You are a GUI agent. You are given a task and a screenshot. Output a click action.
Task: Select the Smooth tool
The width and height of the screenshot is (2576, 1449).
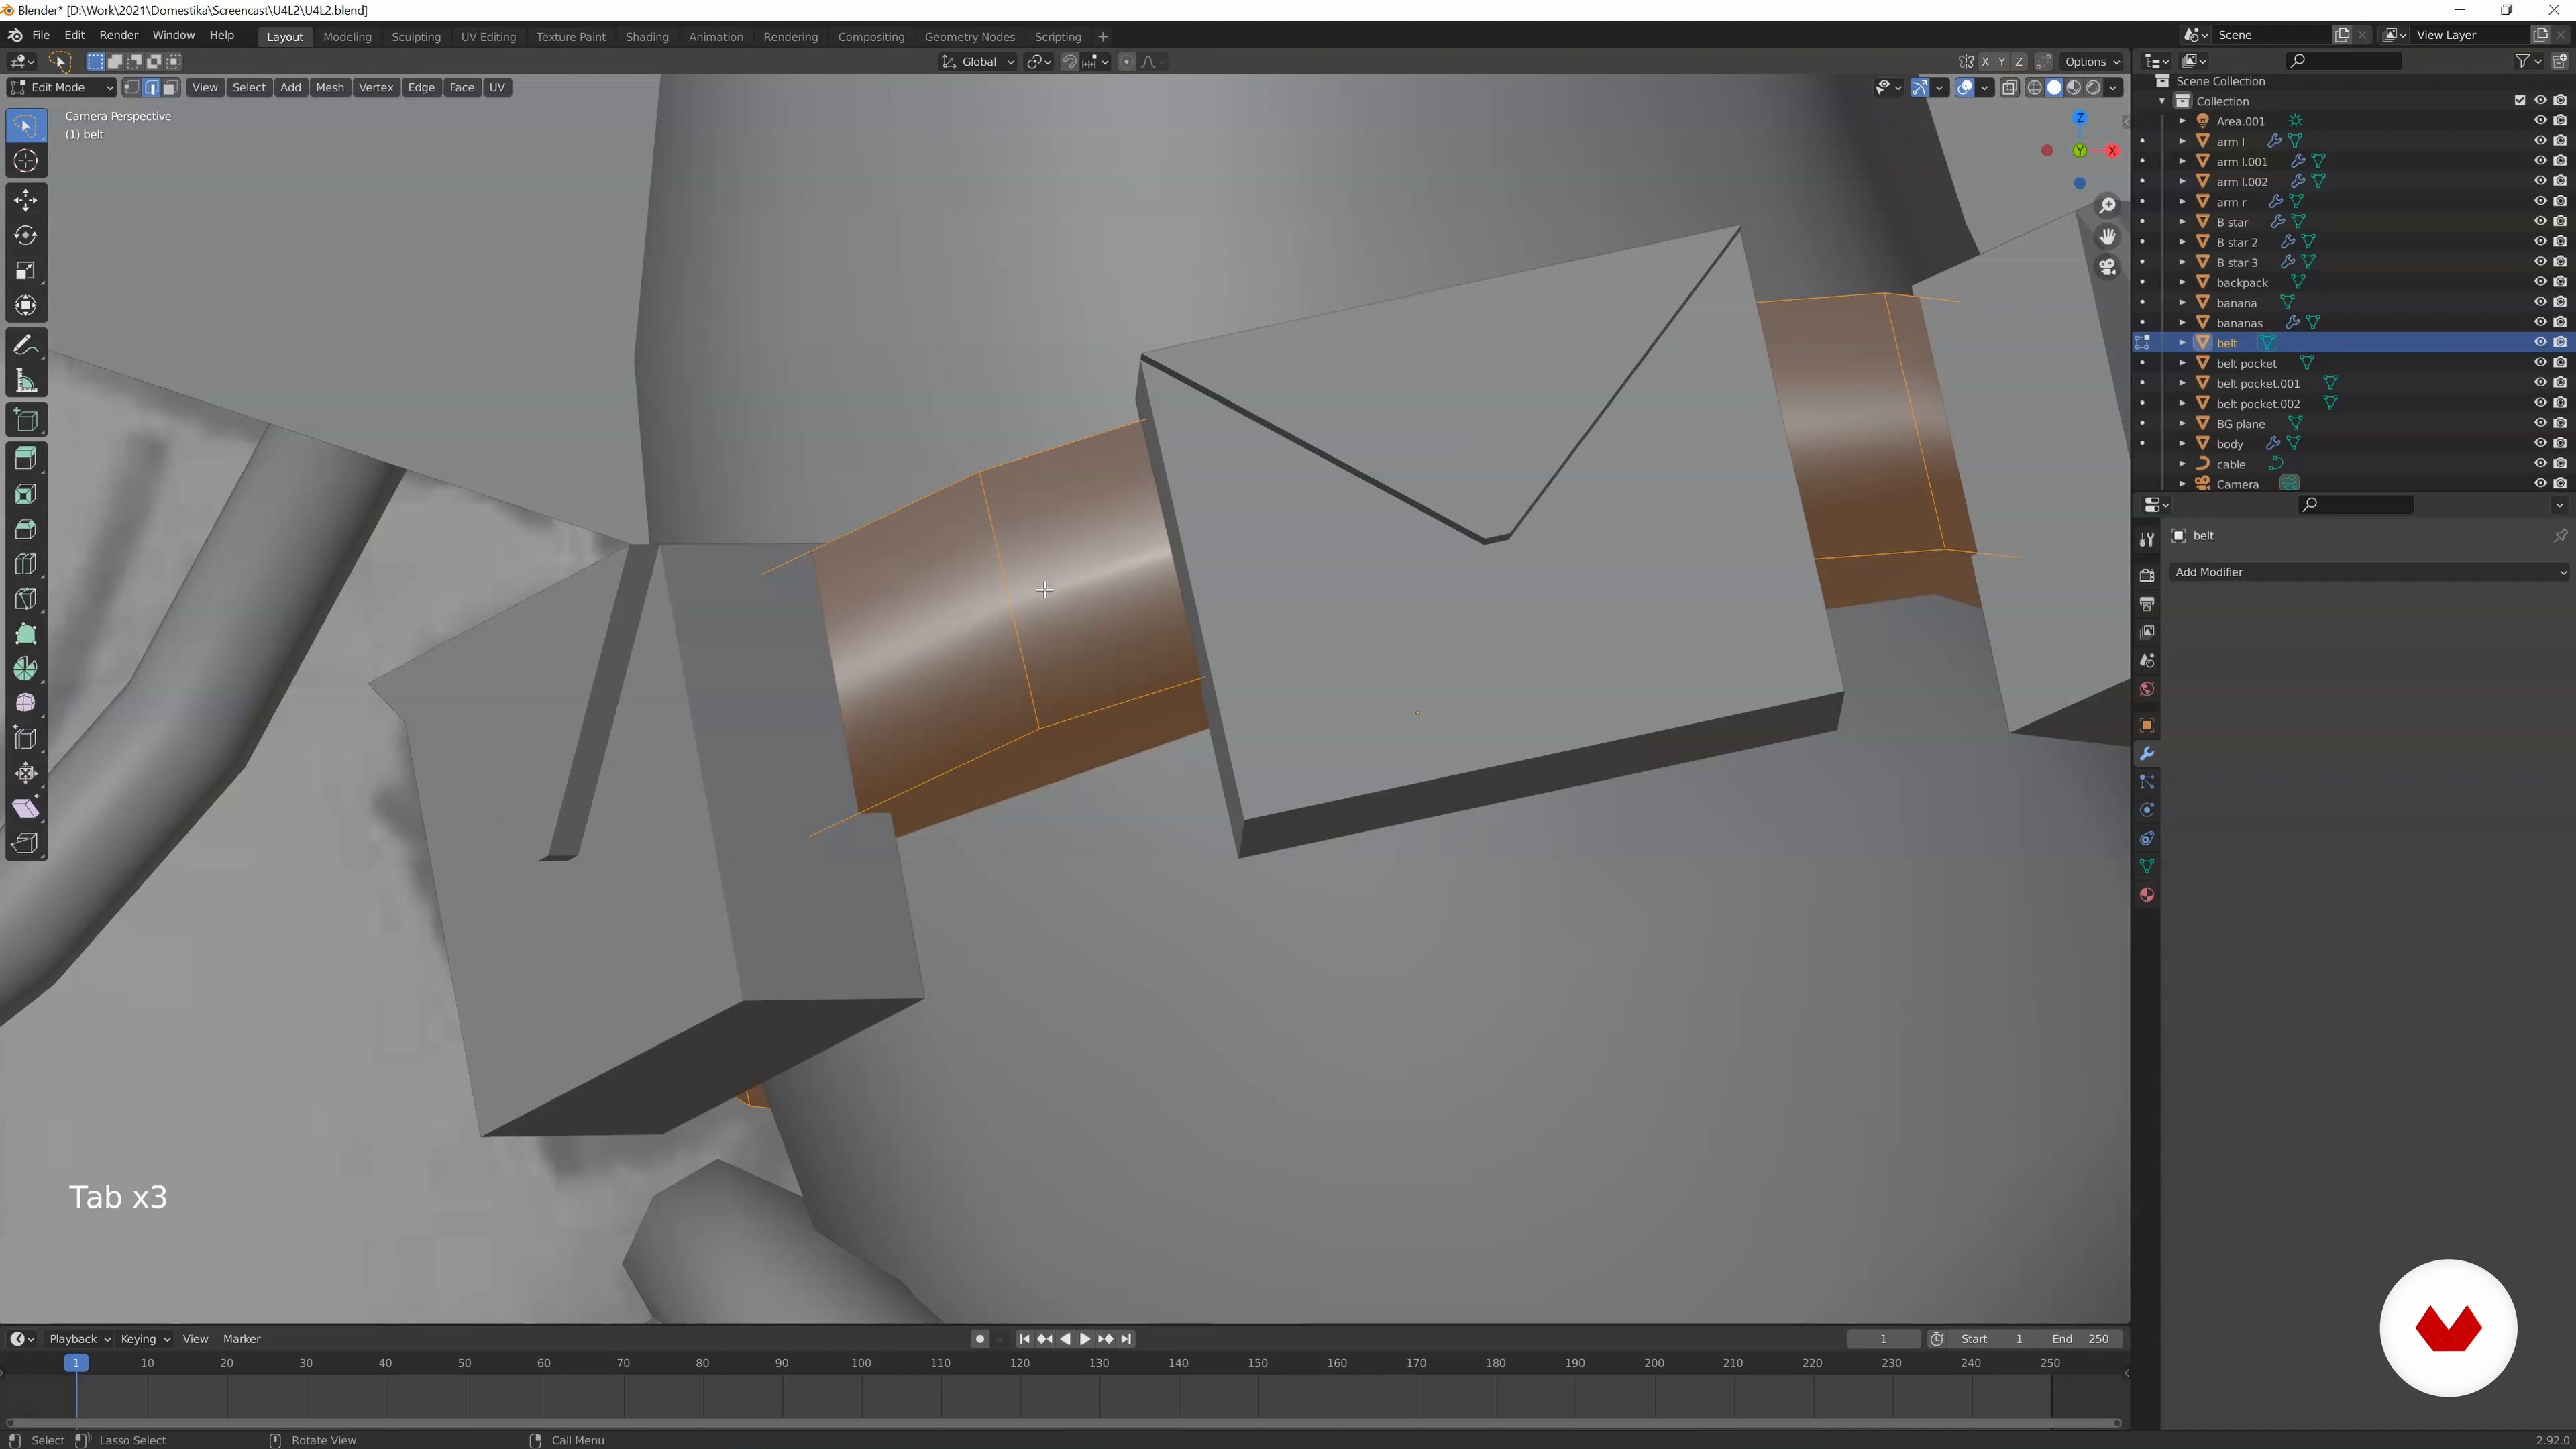point(25,703)
